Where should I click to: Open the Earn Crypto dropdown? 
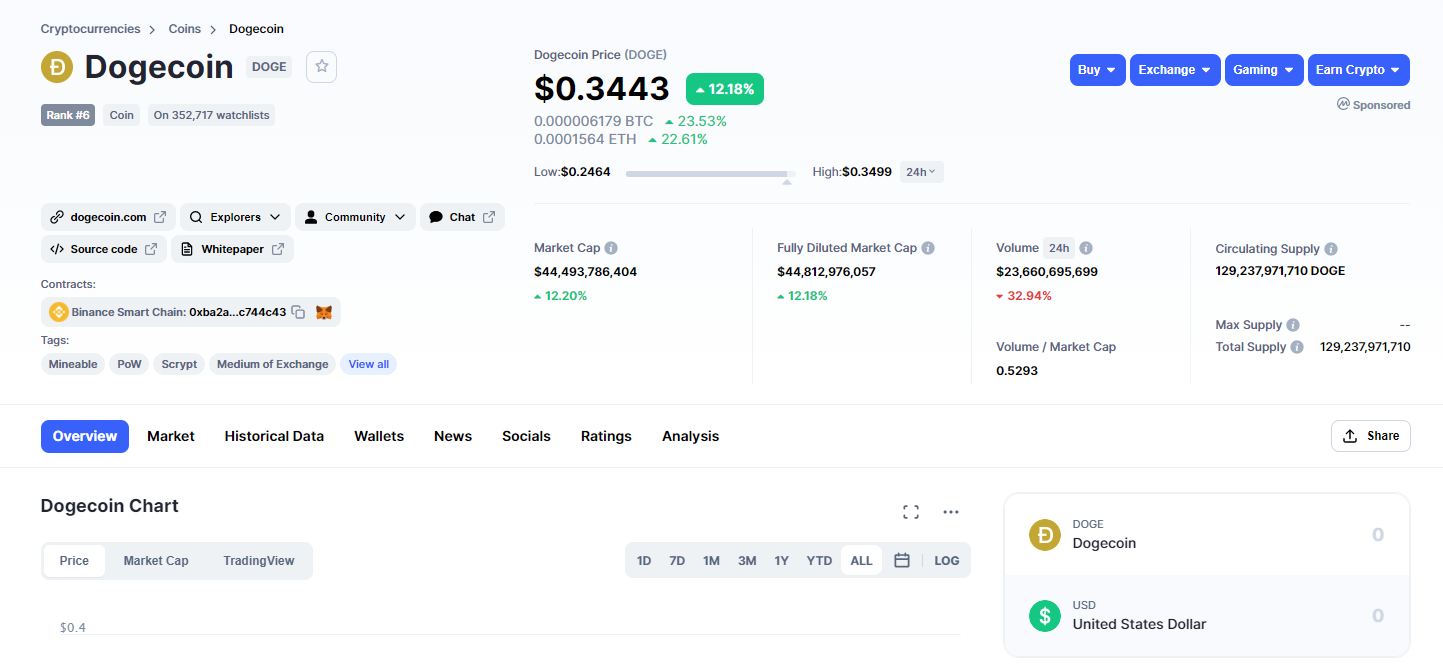tap(1359, 70)
